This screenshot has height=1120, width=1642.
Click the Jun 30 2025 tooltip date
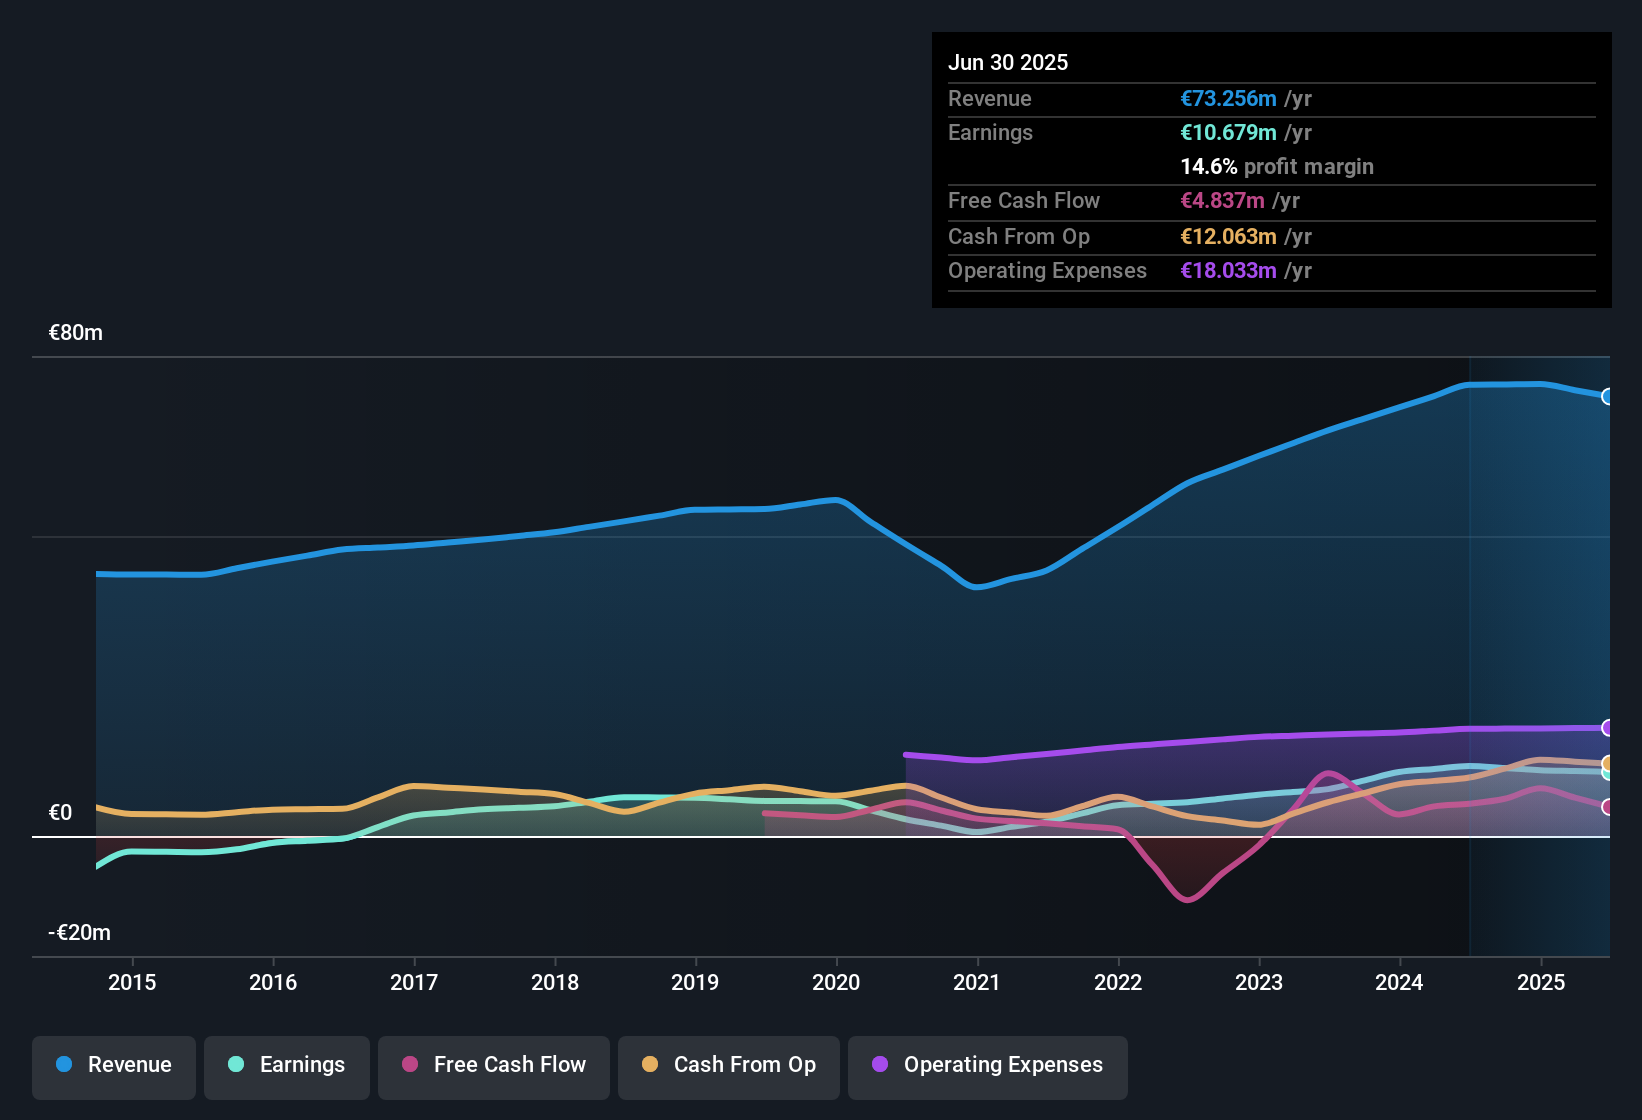[x=1008, y=62]
